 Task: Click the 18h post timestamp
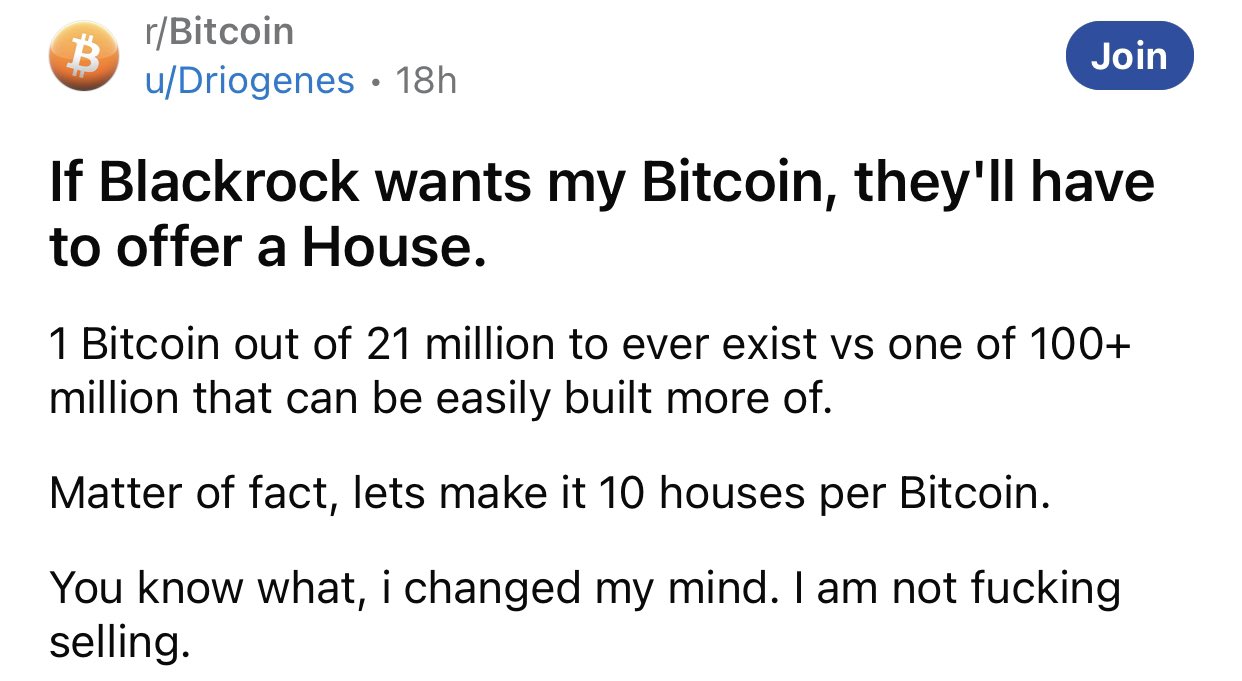point(426,80)
